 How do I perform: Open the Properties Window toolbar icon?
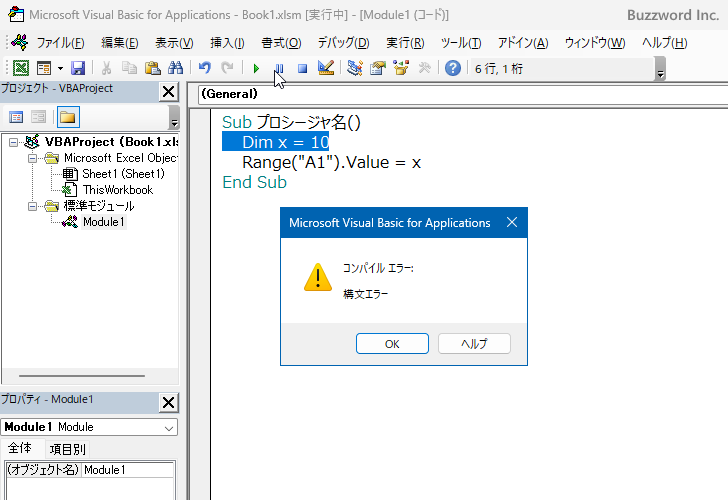coord(378,68)
